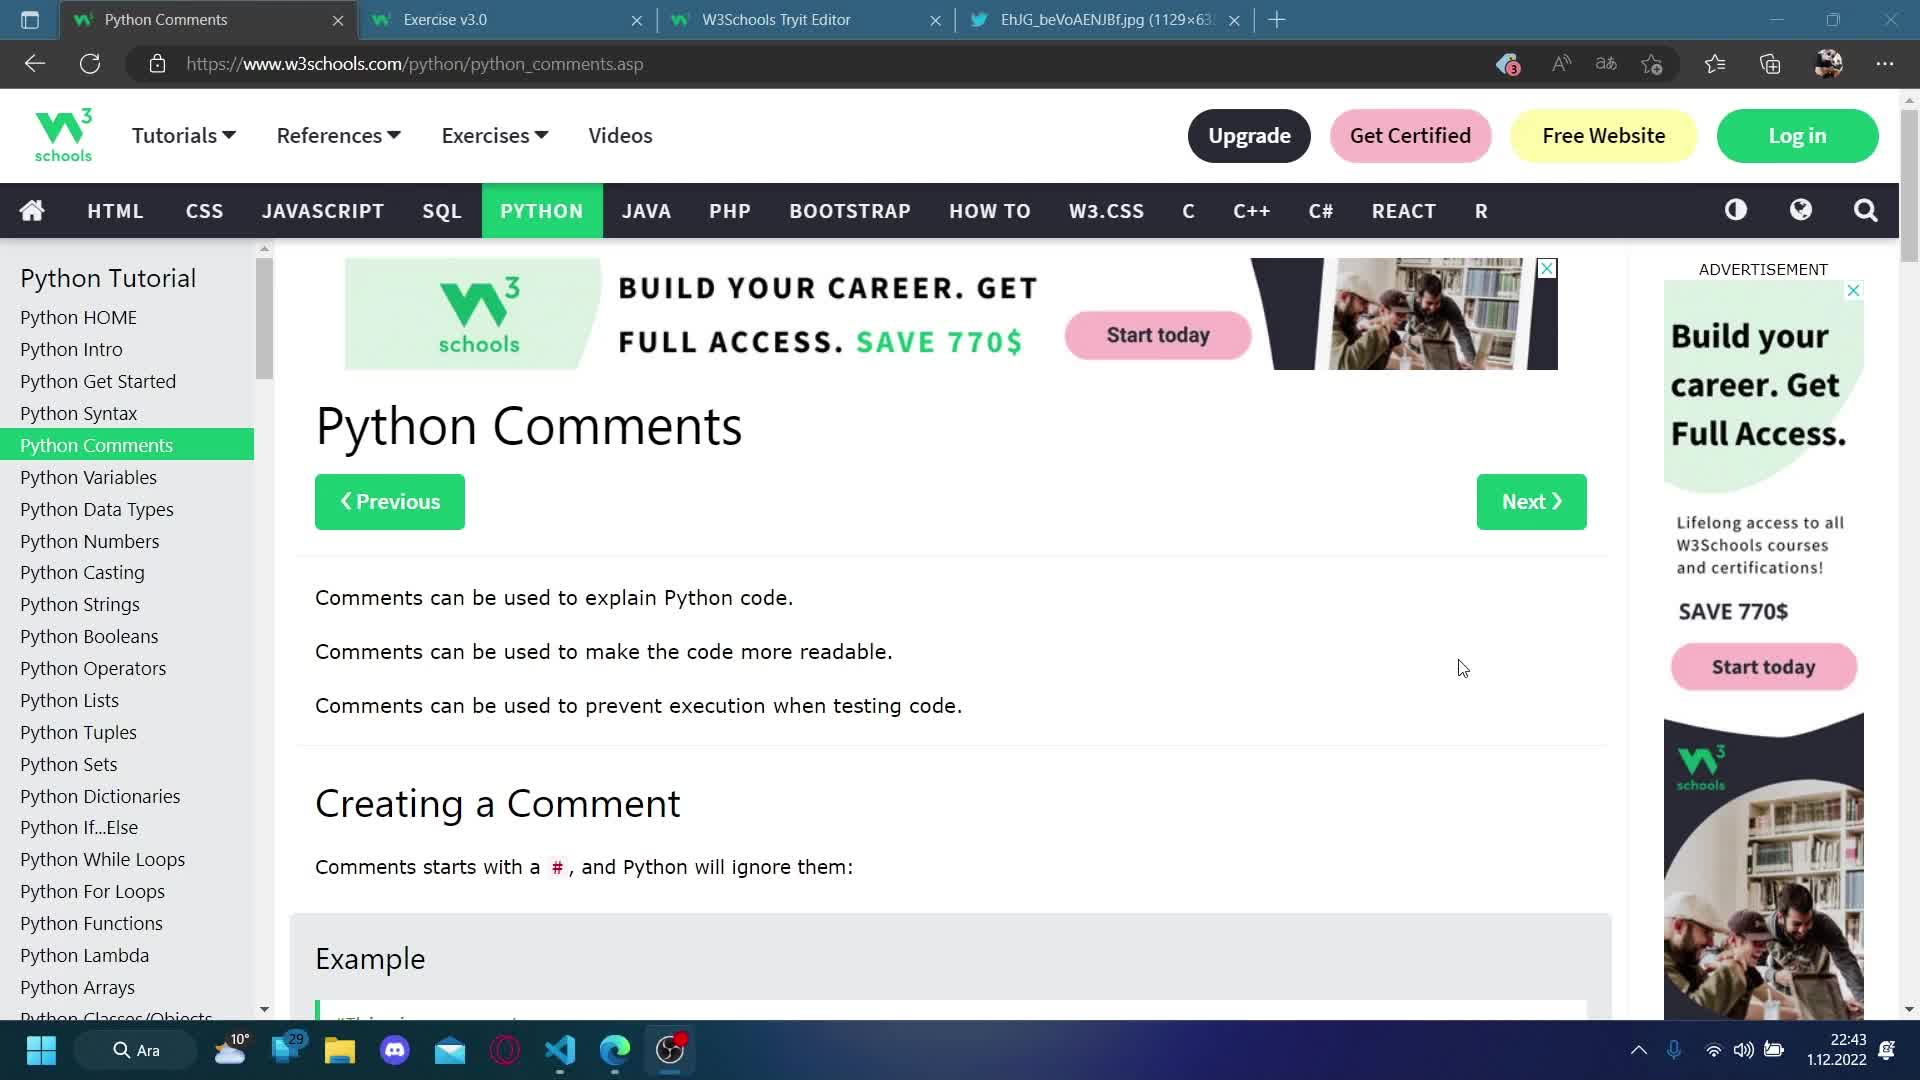Click the PYTHON navigation tab
Screen dimensions: 1920x1080
542,211
